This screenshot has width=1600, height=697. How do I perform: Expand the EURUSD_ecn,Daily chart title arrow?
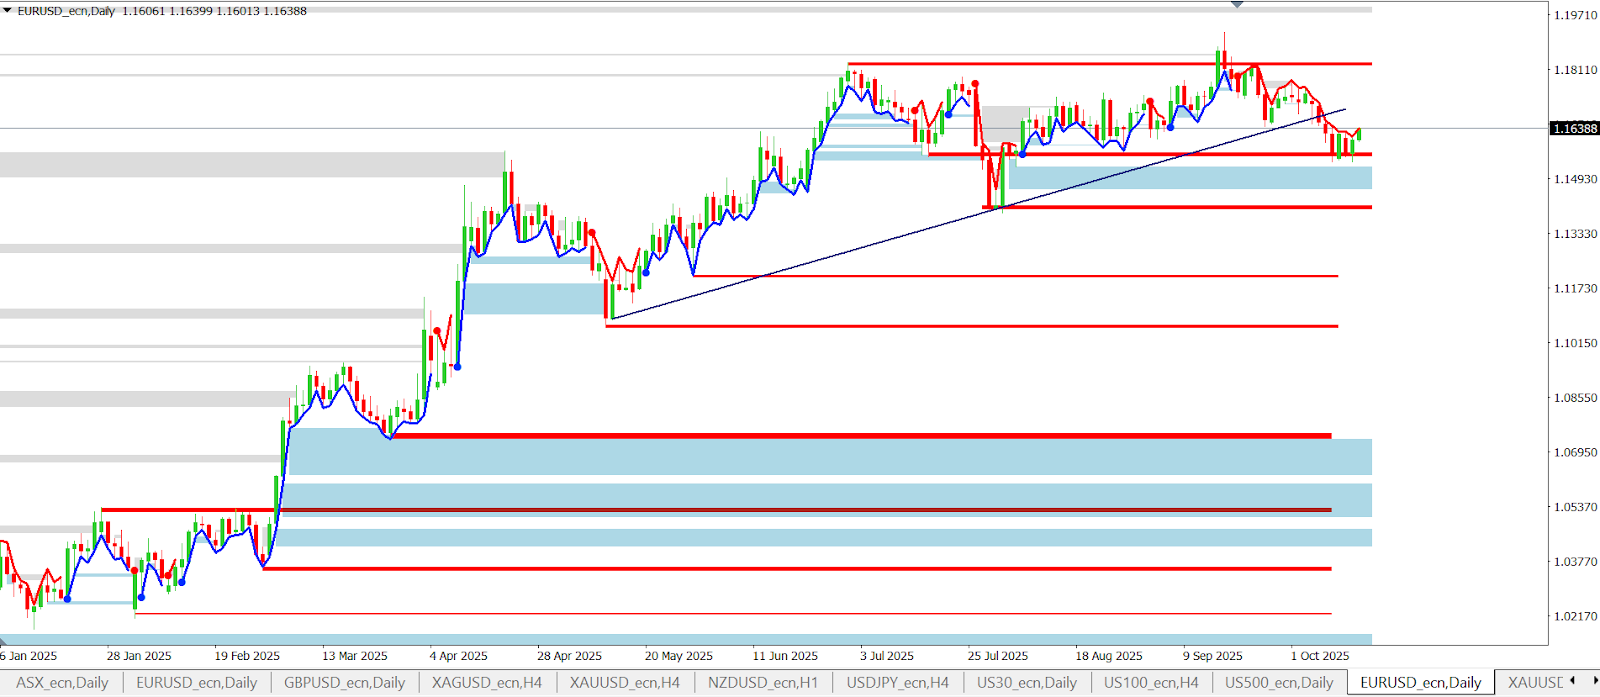[x=7, y=11]
